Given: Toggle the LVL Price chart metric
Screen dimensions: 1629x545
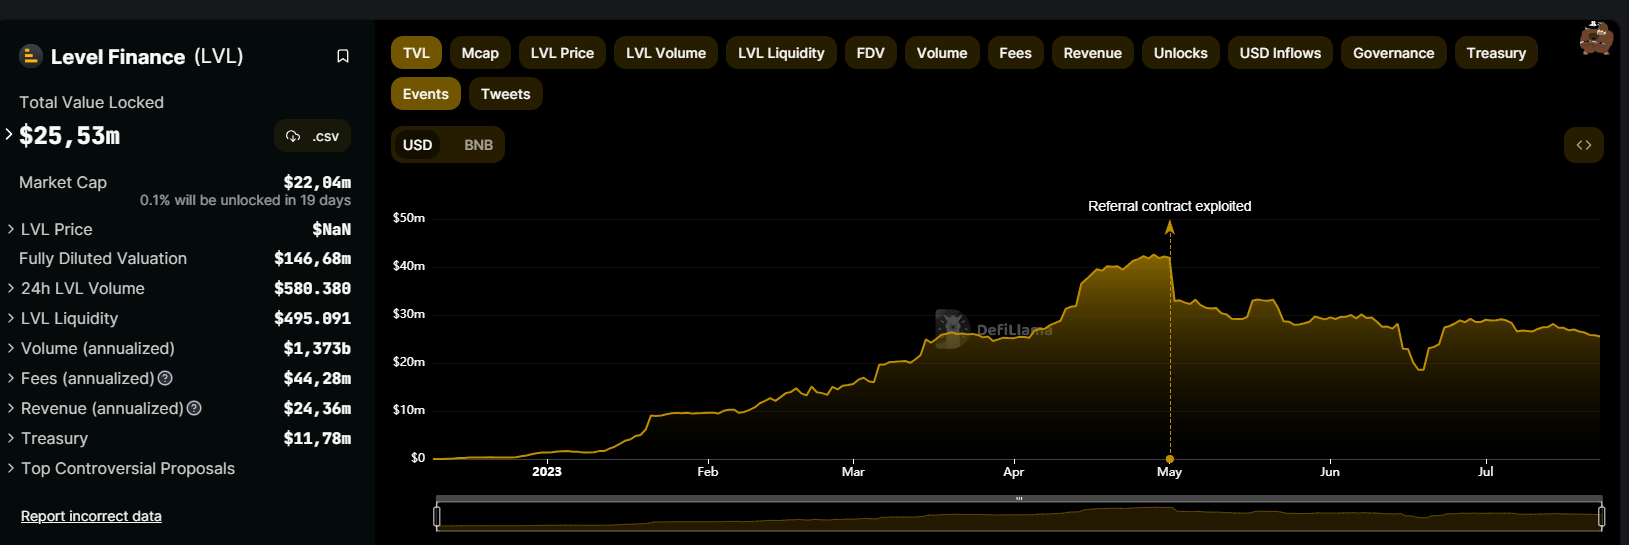Looking at the screenshot, I should click(x=562, y=53).
